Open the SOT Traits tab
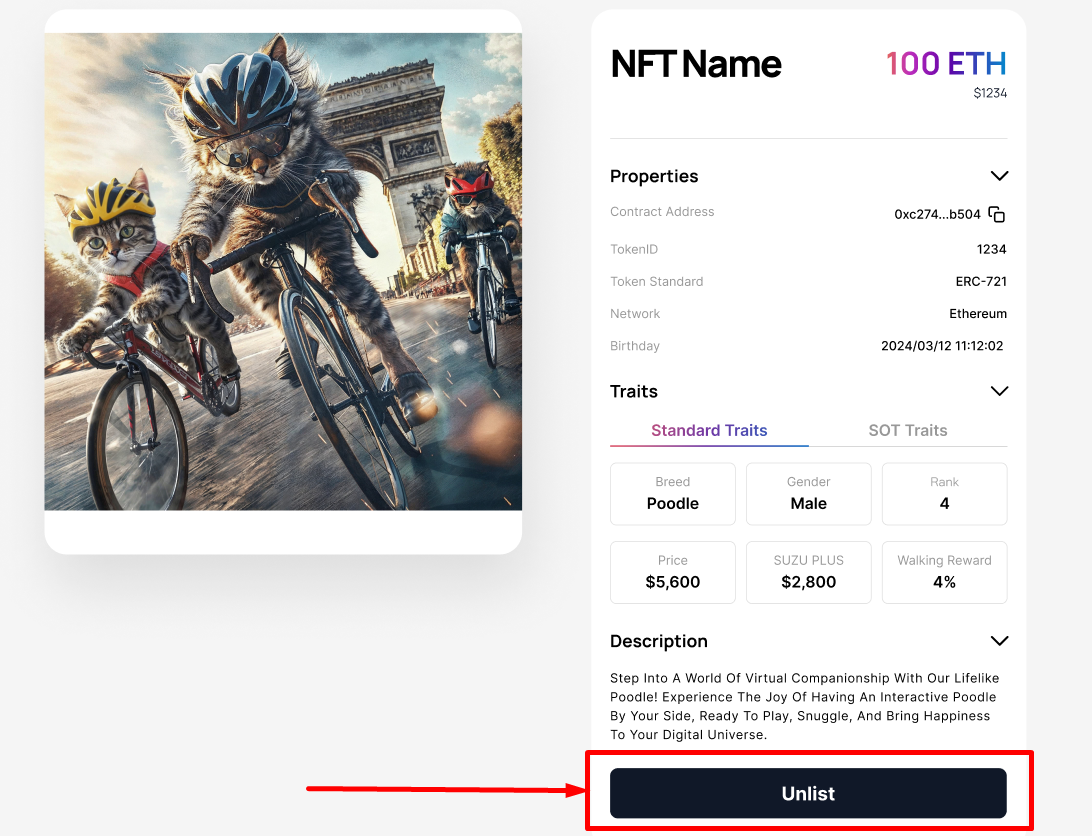 [907, 431]
